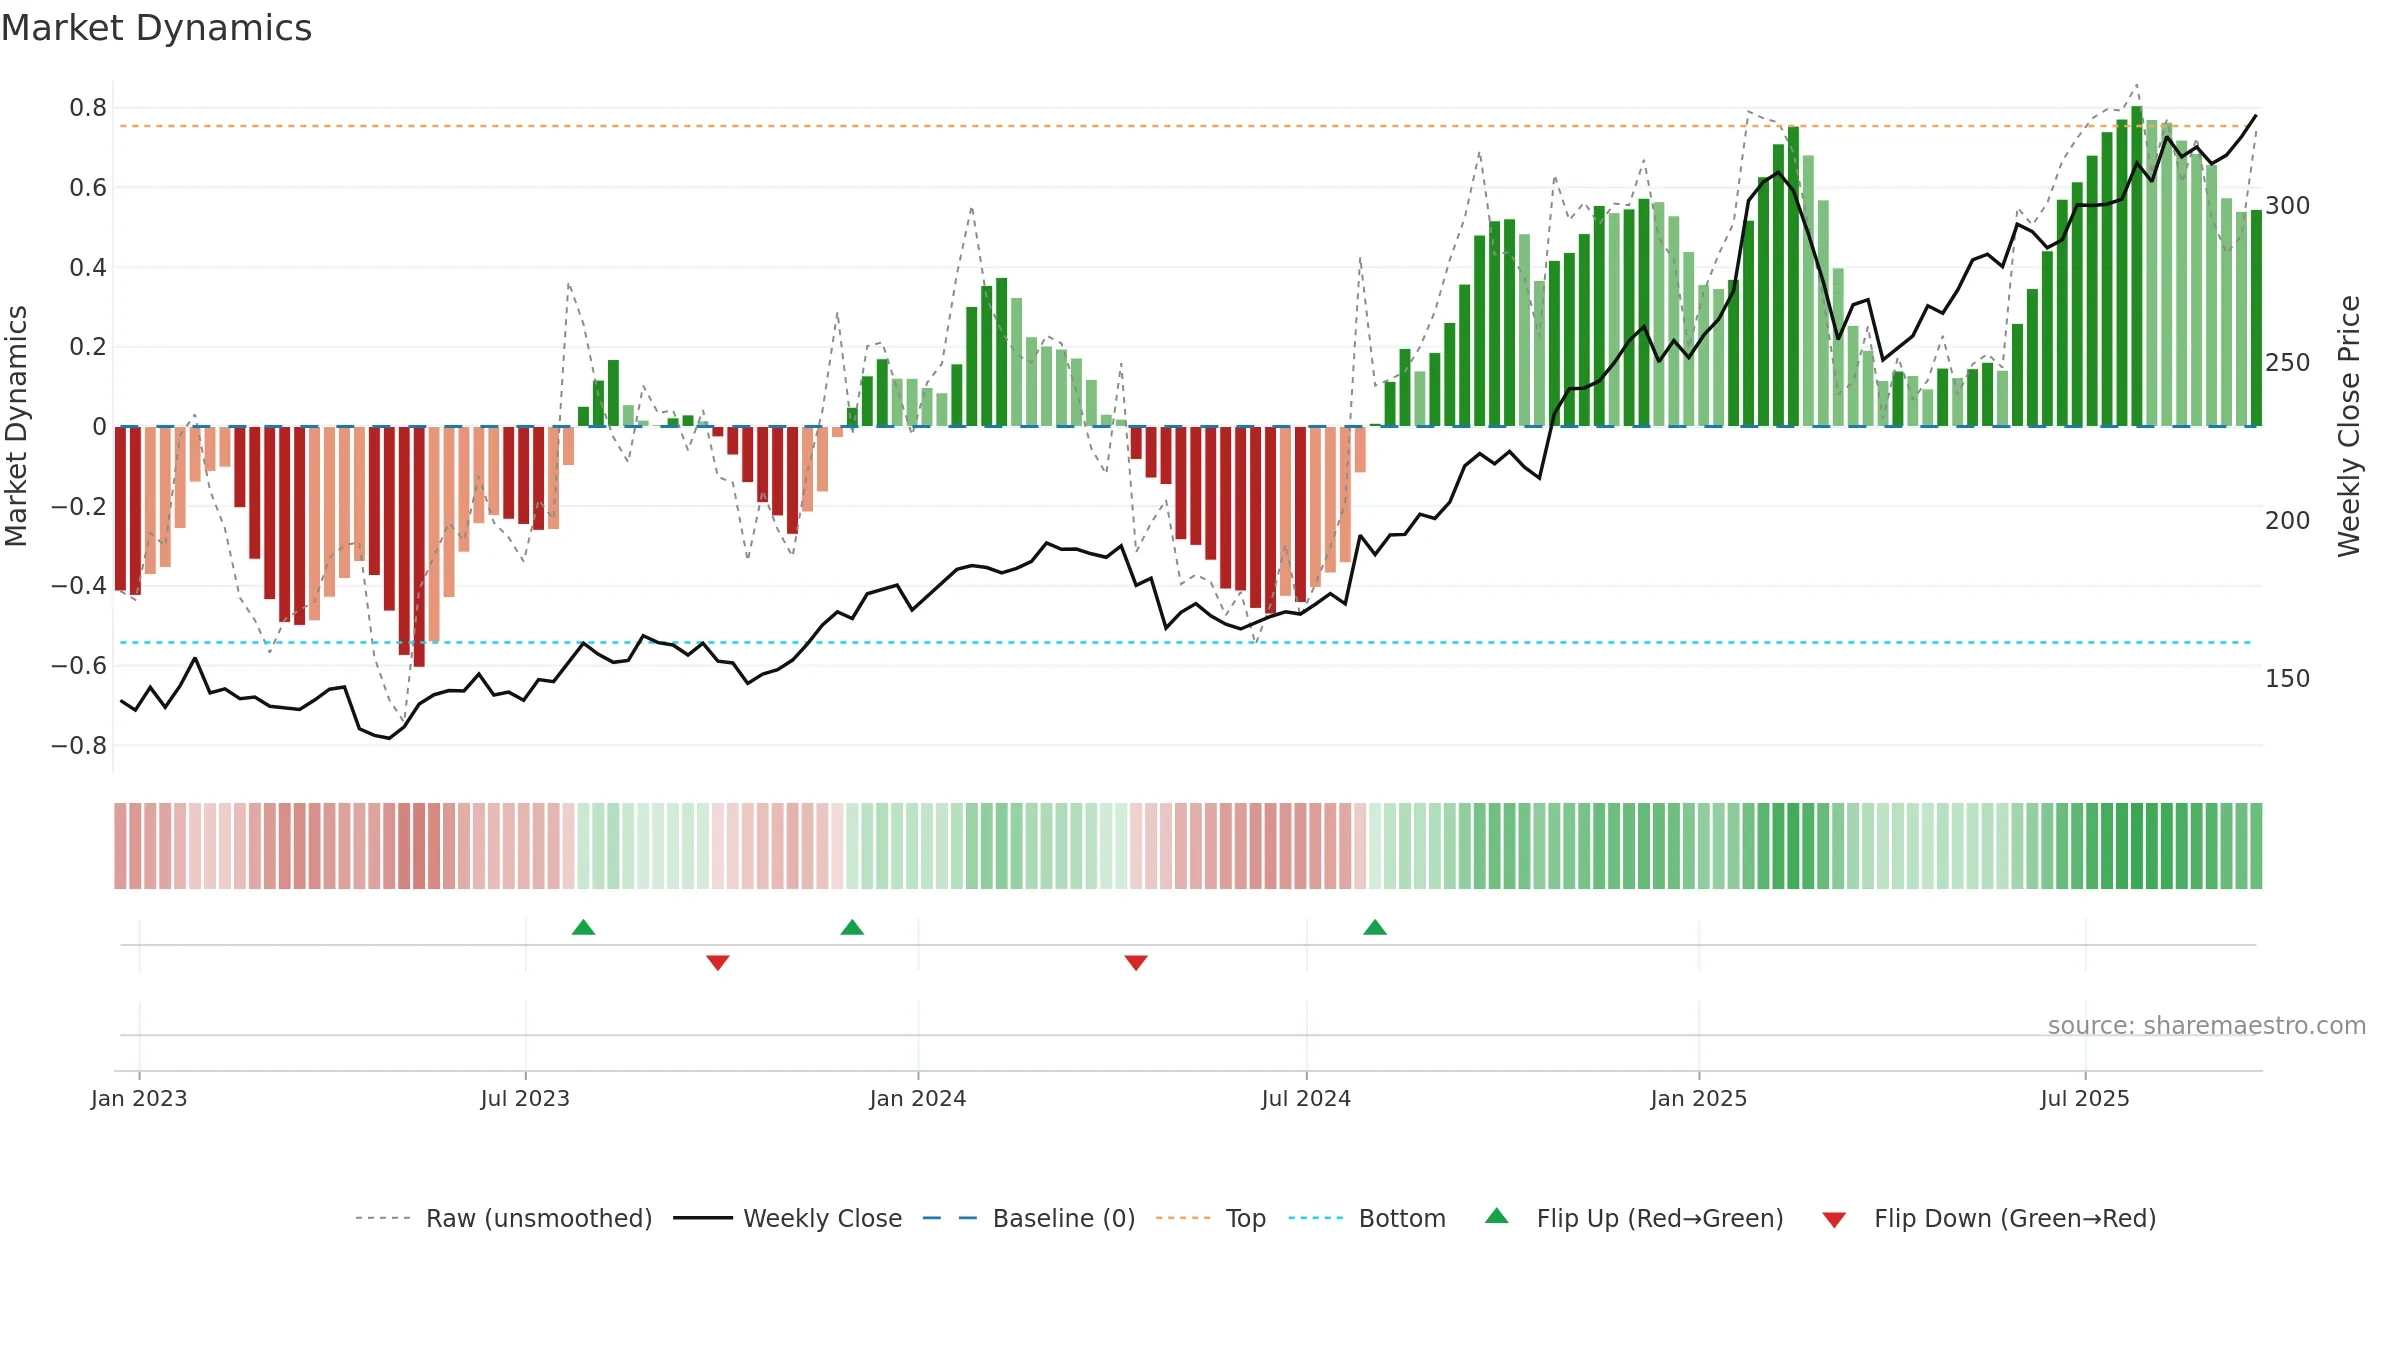The width and height of the screenshot is (2400, 1350).
Task: Toggle Flip Up (Red→Green) legend entry
Action: [1634, 1218]
